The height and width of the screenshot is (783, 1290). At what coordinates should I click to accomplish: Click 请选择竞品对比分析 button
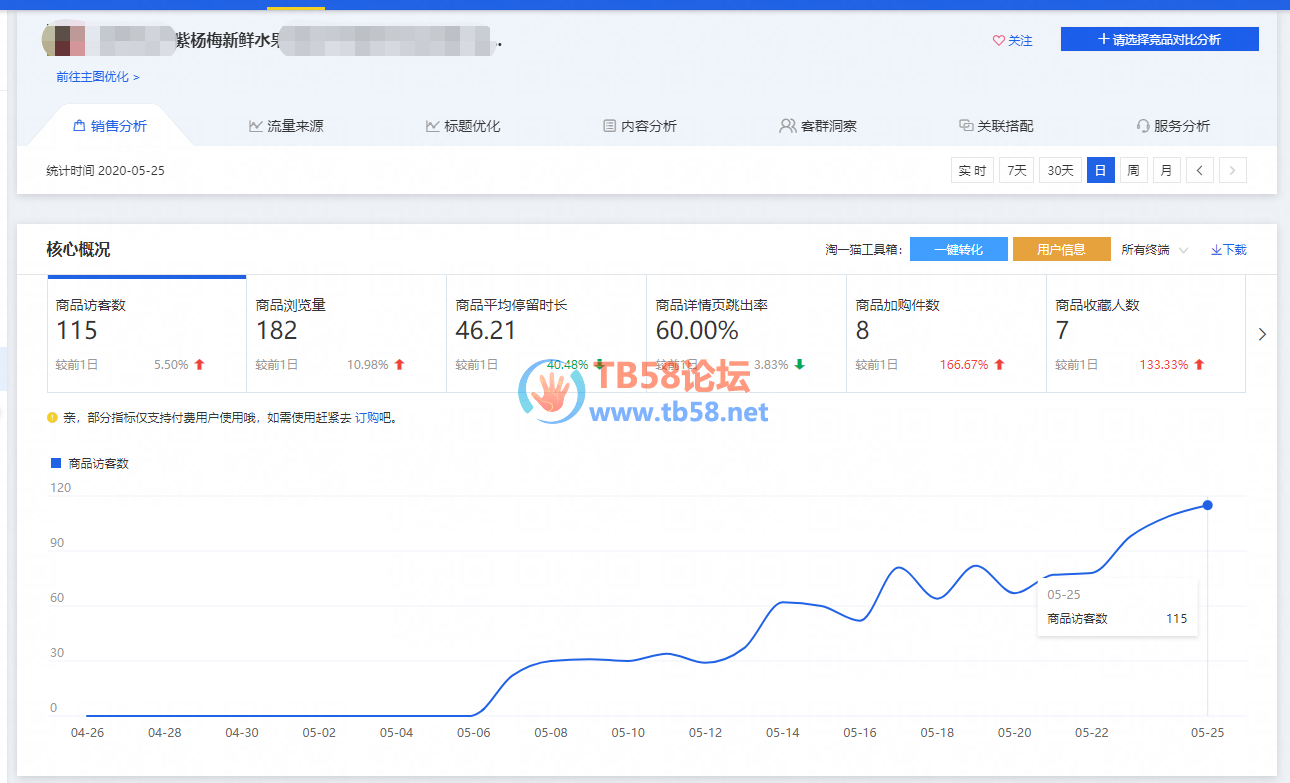[x=1159, y=39]
